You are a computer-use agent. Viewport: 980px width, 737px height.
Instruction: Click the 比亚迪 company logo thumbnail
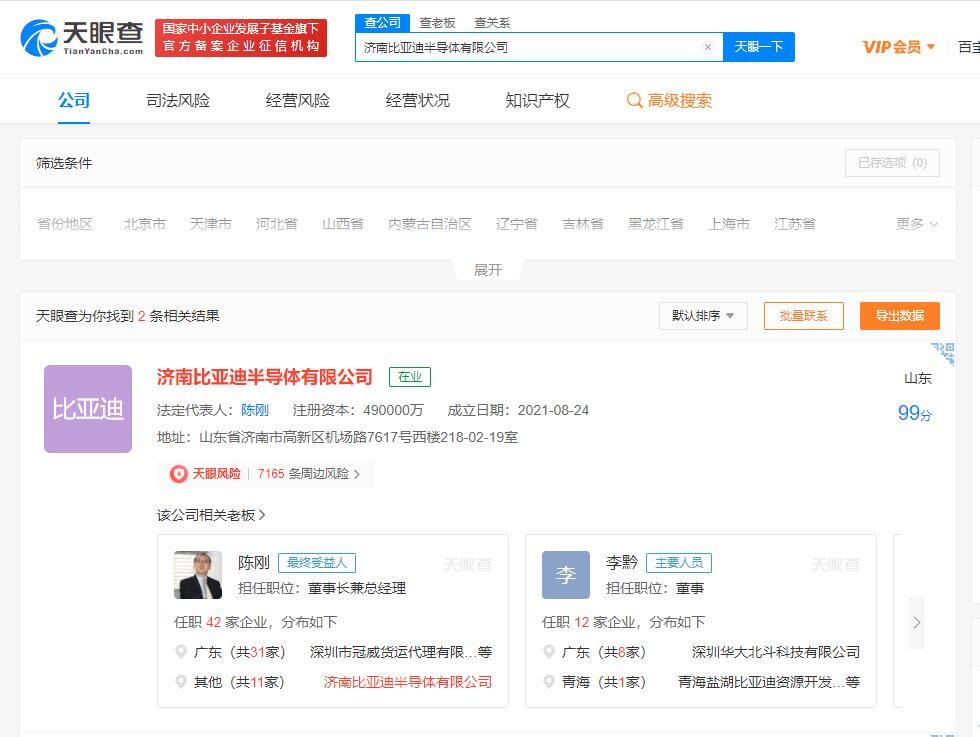pos(88,410)
